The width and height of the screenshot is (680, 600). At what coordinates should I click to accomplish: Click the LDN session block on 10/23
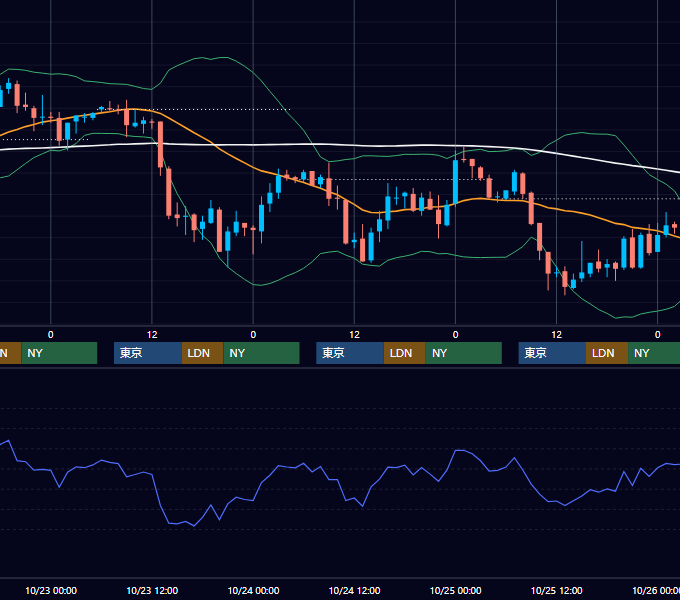[202, 353]
